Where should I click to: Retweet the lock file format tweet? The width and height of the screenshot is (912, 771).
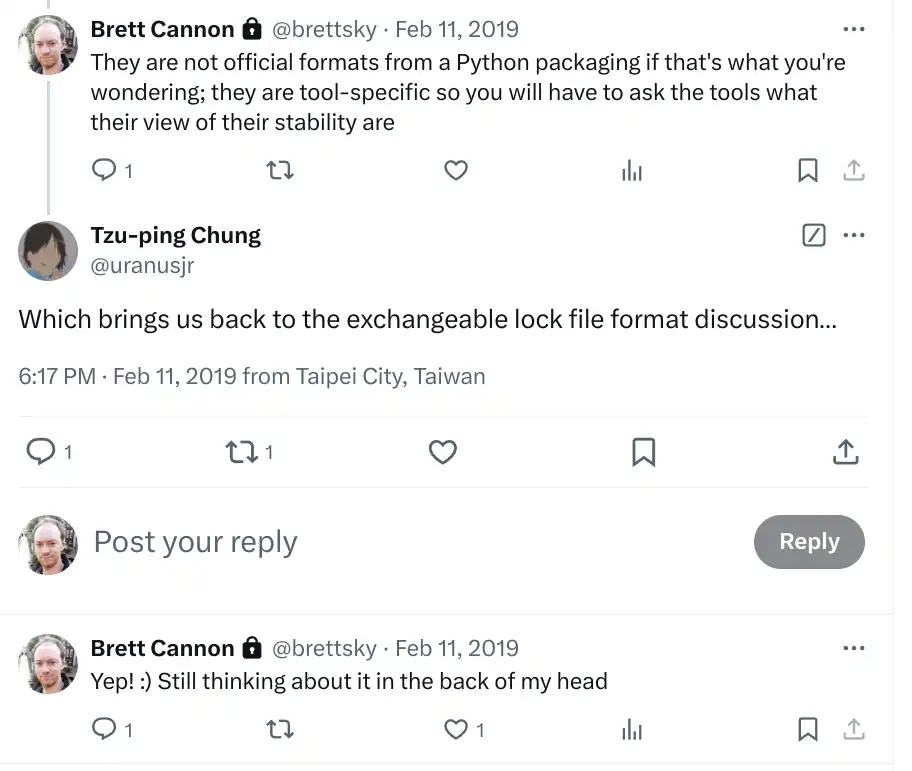pyautogui.click(x=242, y=453)
